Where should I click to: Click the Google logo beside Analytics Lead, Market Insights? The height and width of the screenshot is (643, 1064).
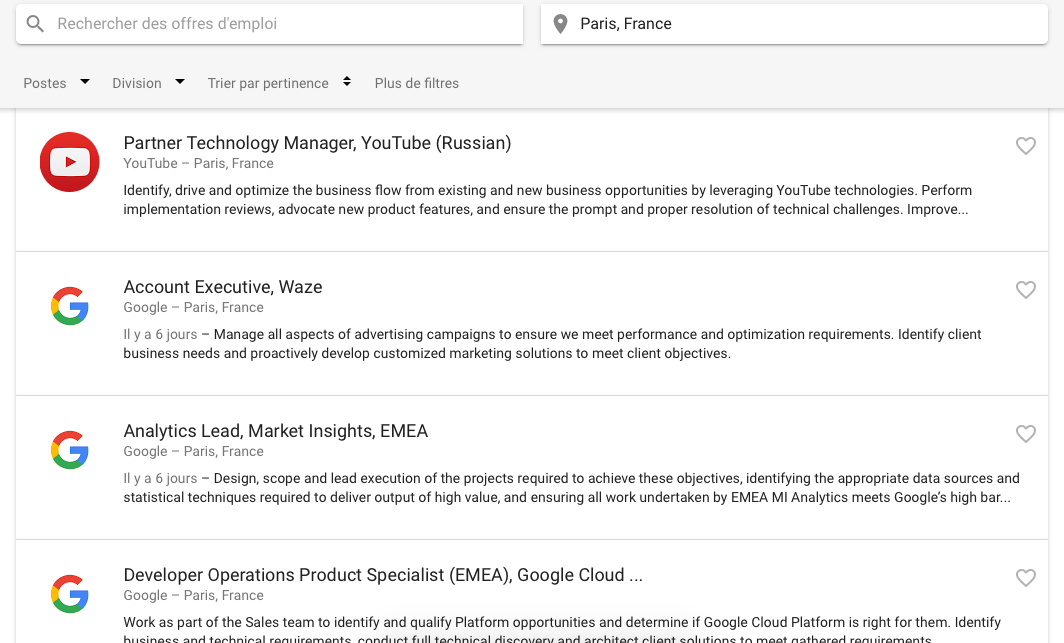click(x=69, y=450)
